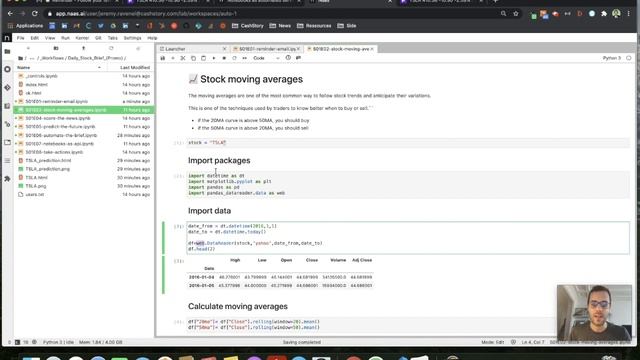Open the File Browser sidebar folder icon

(x=7, y=51)
